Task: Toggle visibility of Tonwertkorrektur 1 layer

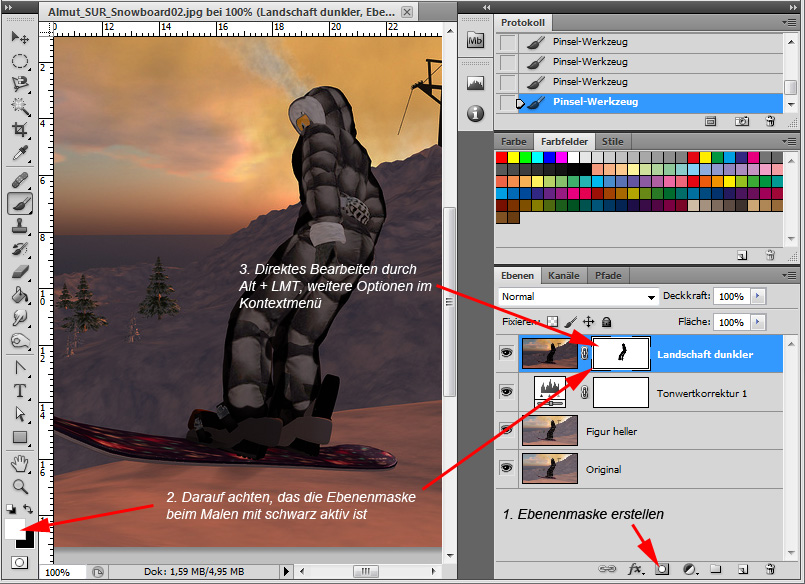Action: click(x=507, y=393)
